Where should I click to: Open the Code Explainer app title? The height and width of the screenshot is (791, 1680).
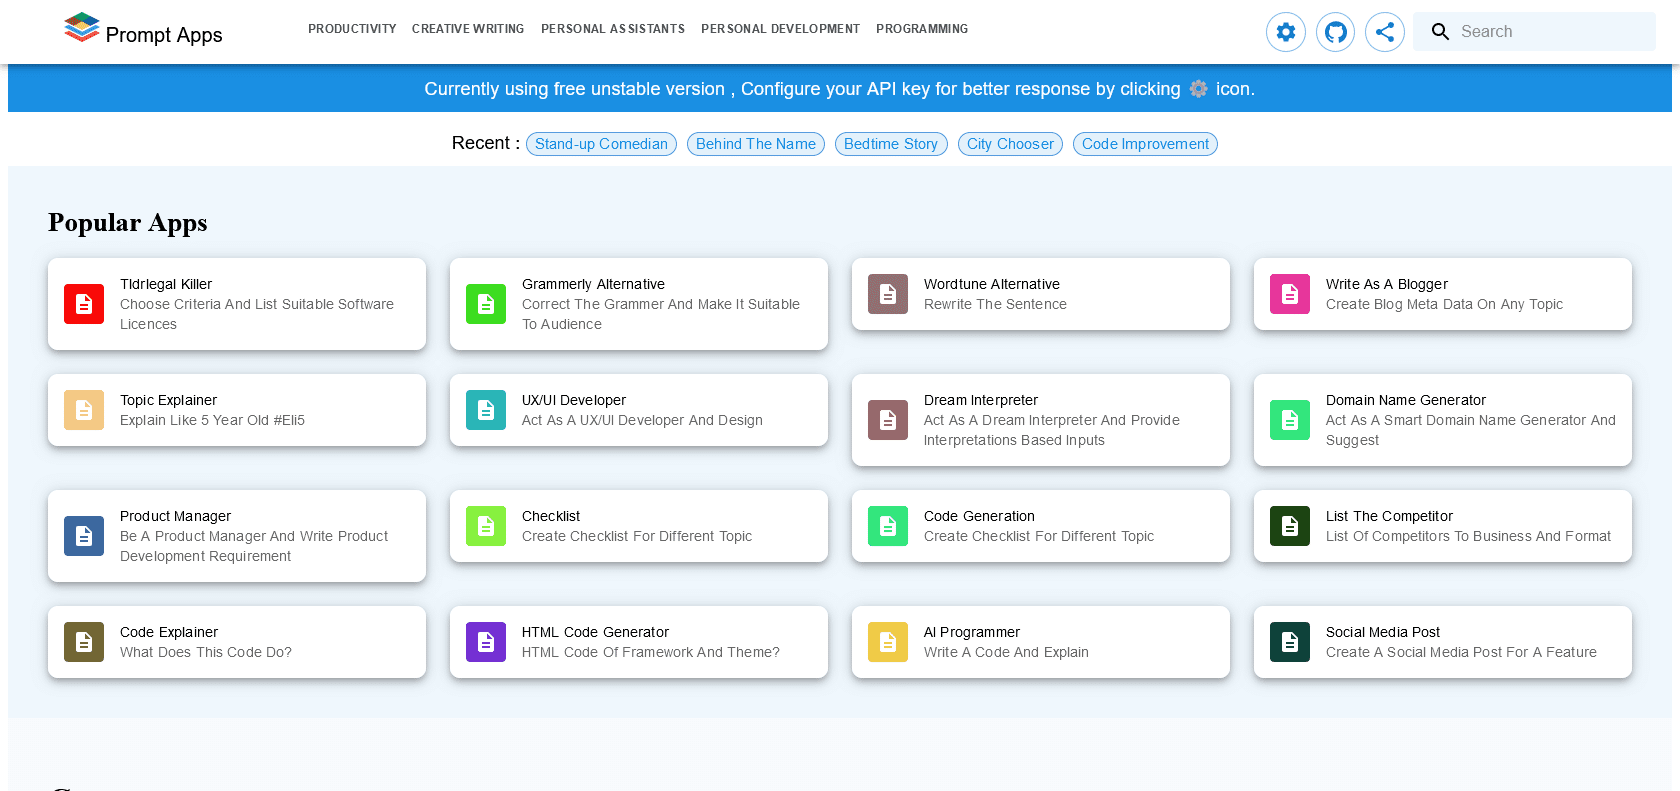pos(169,632)
